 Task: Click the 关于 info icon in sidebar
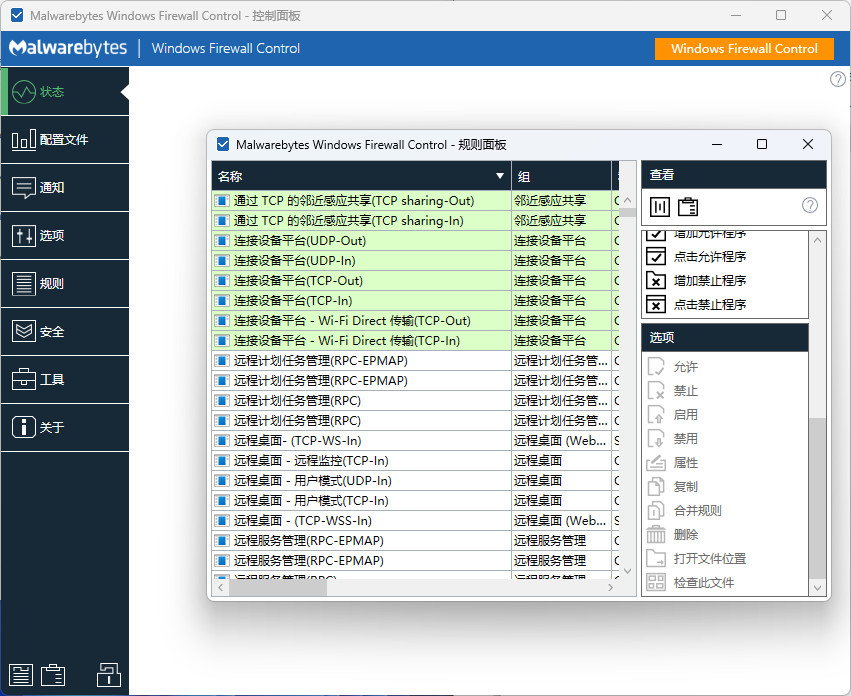click(x=24, y=427)
